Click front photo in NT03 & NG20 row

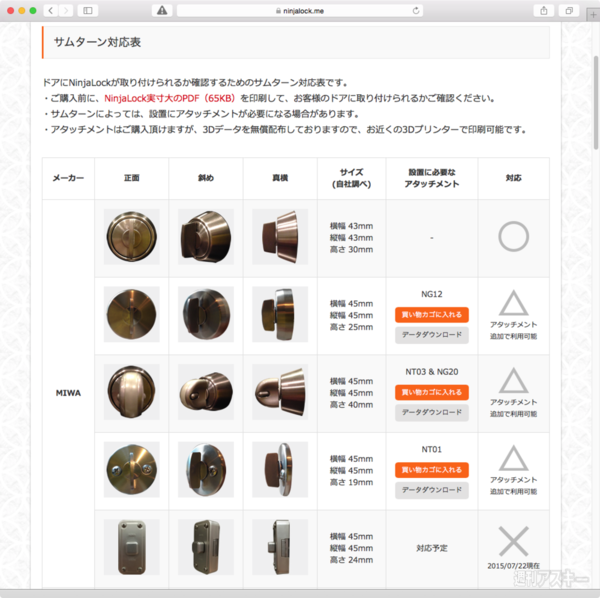[131, 392]
